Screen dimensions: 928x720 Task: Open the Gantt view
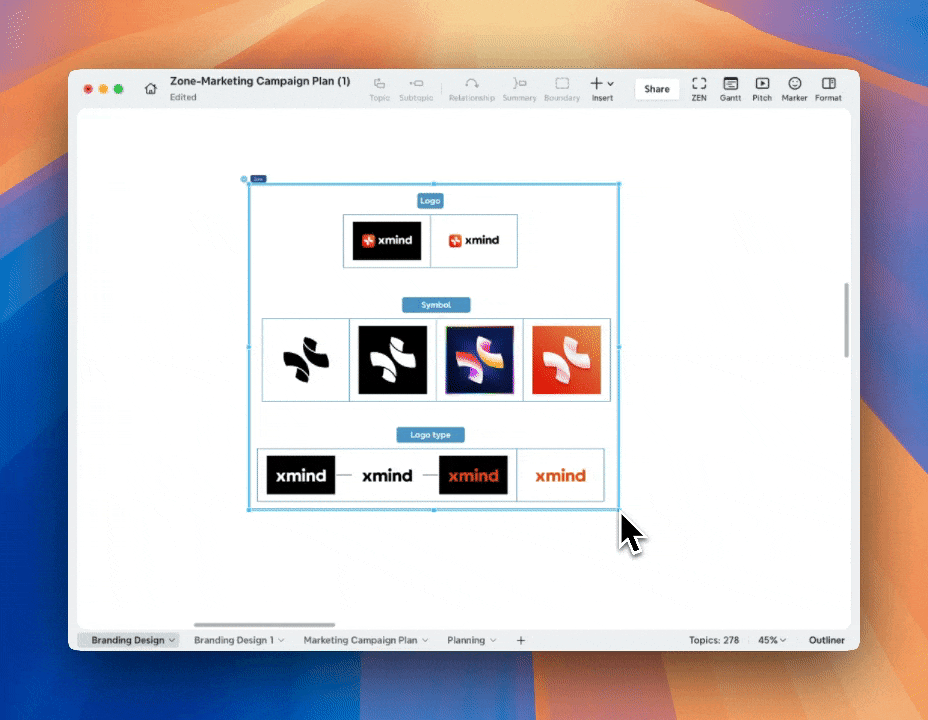(x=730, y=89)
